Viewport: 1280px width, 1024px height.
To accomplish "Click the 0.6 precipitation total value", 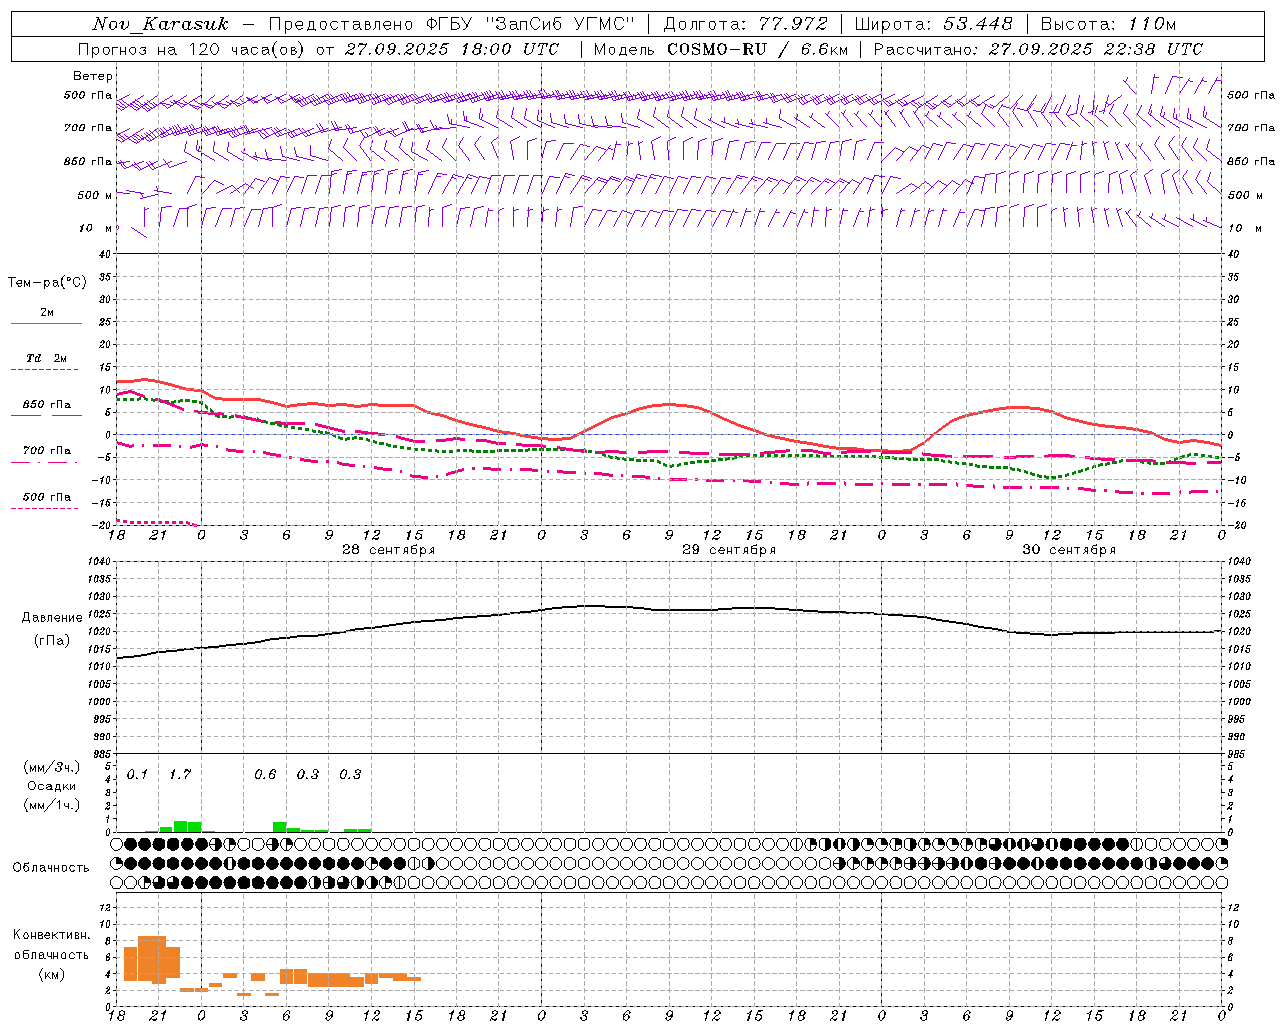I will [265, 774].
